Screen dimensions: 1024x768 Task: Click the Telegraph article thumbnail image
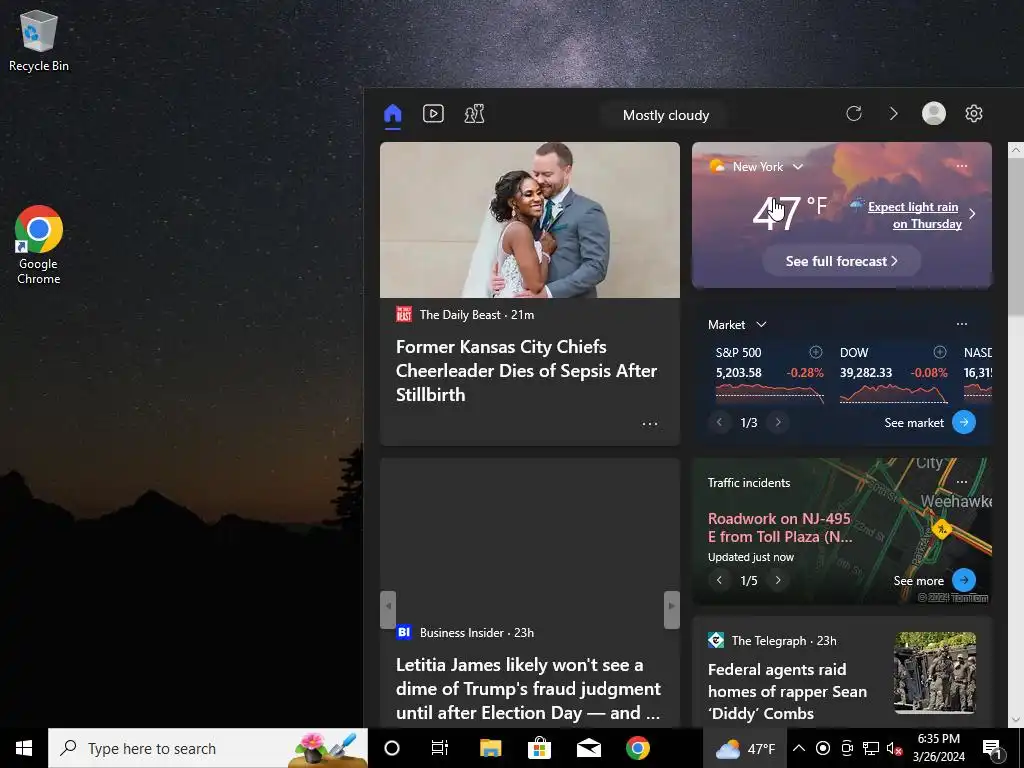935,672
